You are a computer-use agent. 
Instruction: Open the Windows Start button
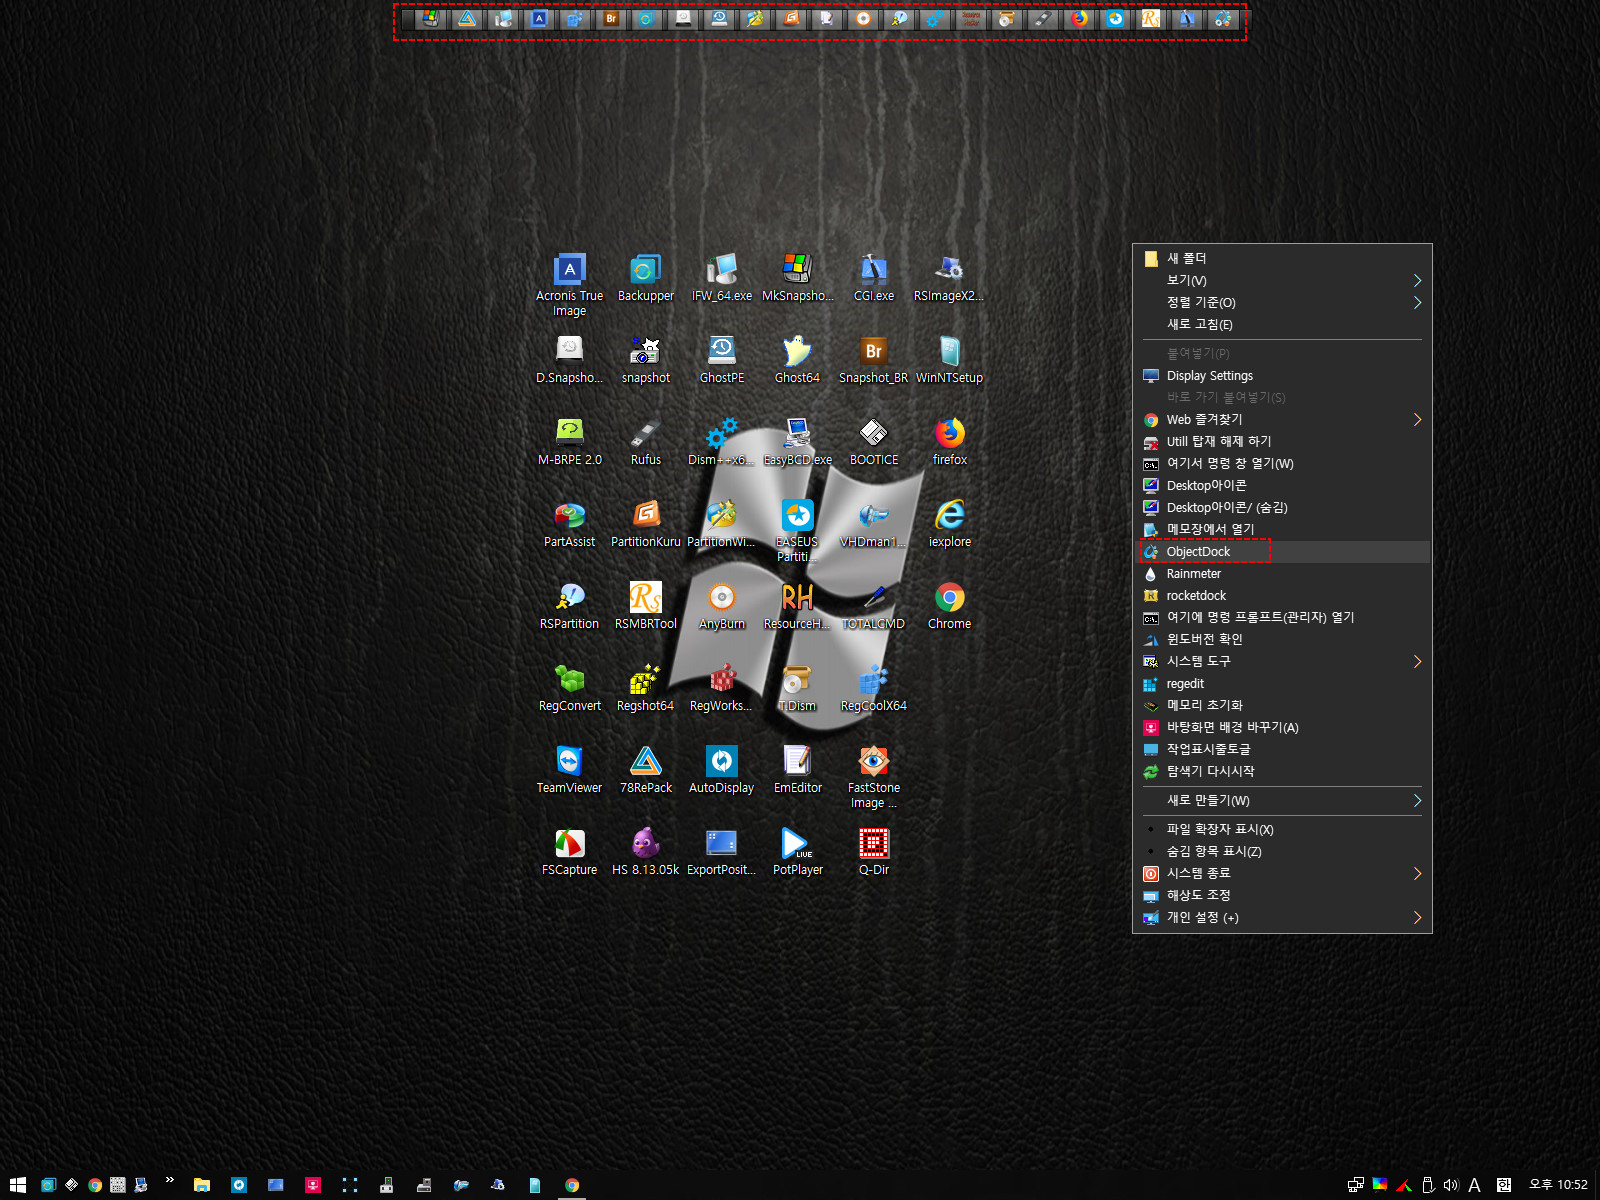(17, 1185)
